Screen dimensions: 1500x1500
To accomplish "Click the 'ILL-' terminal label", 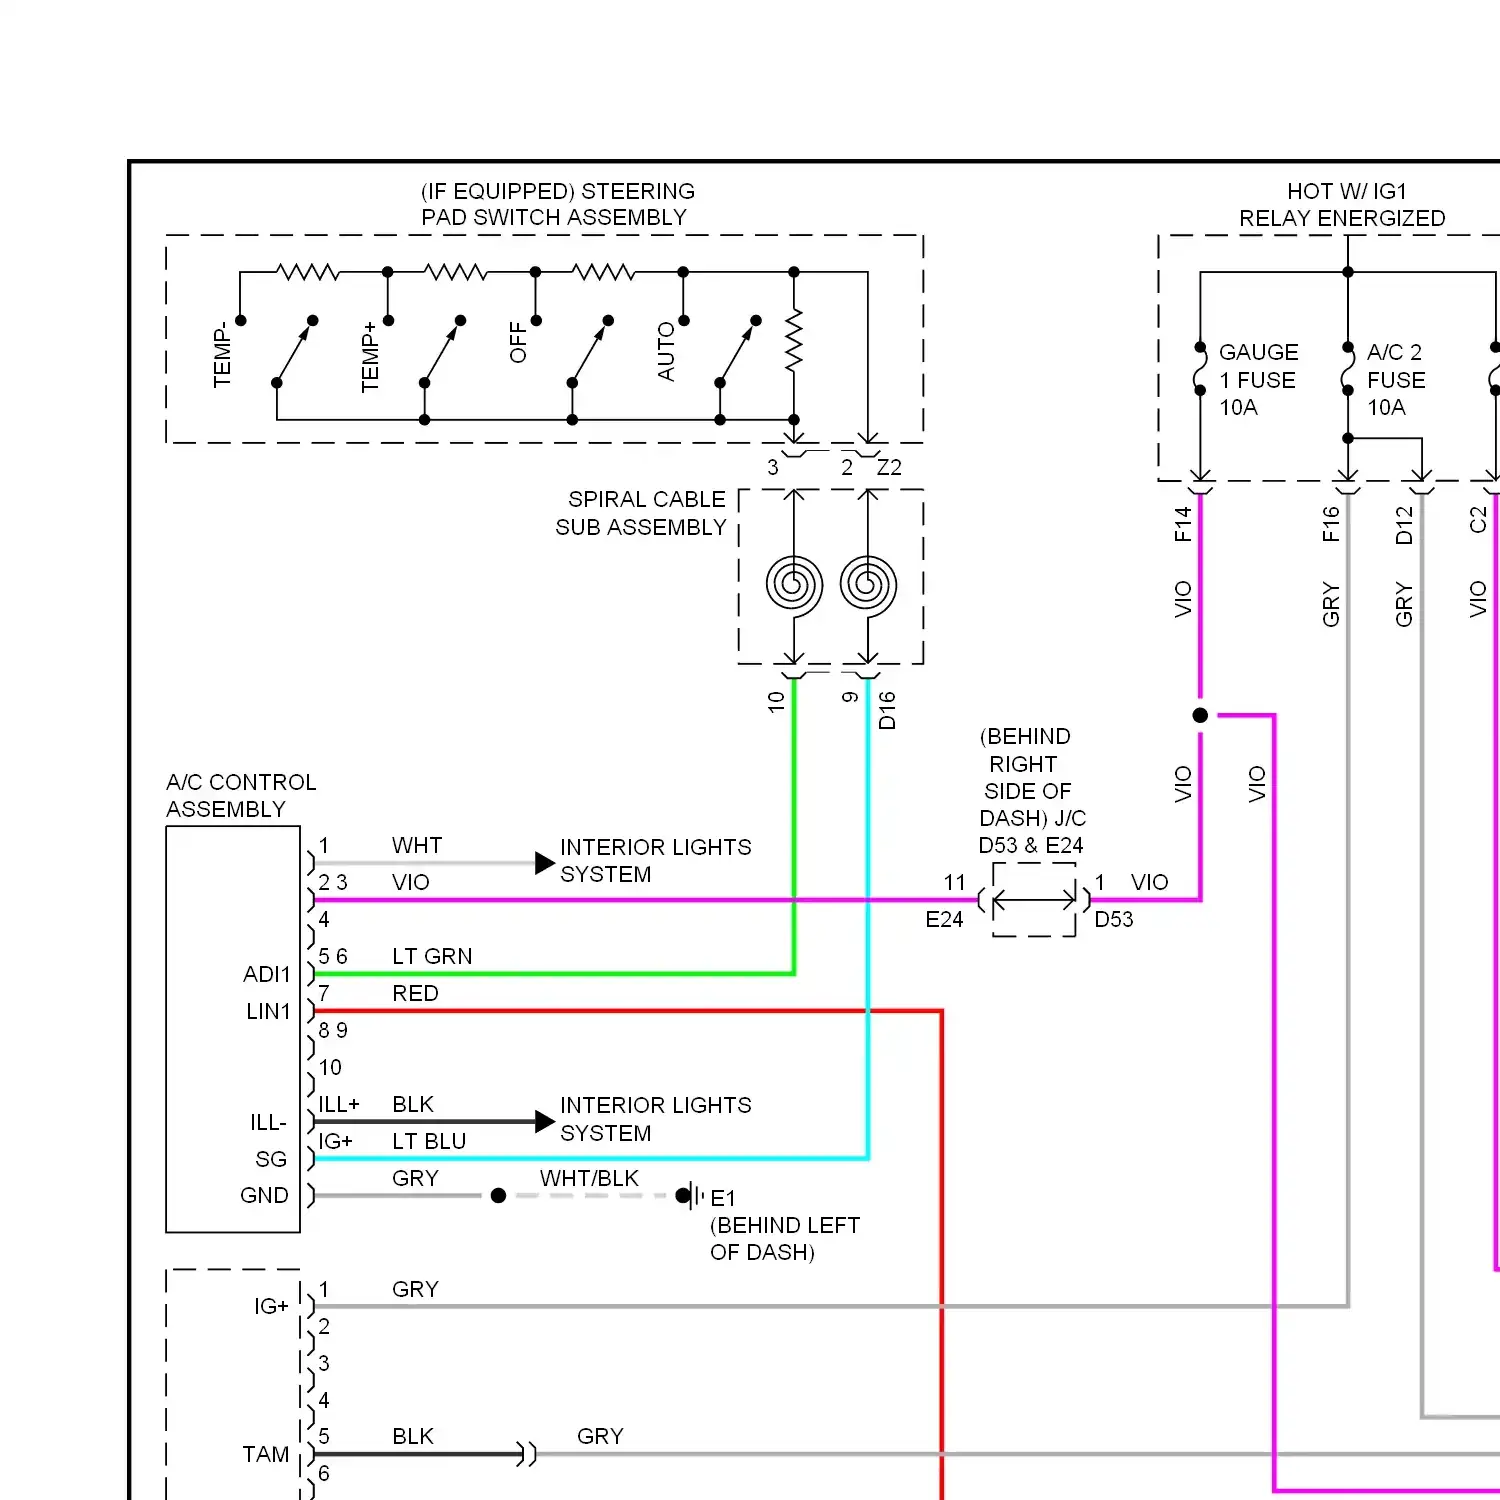I will click(x=268, y=1122).
